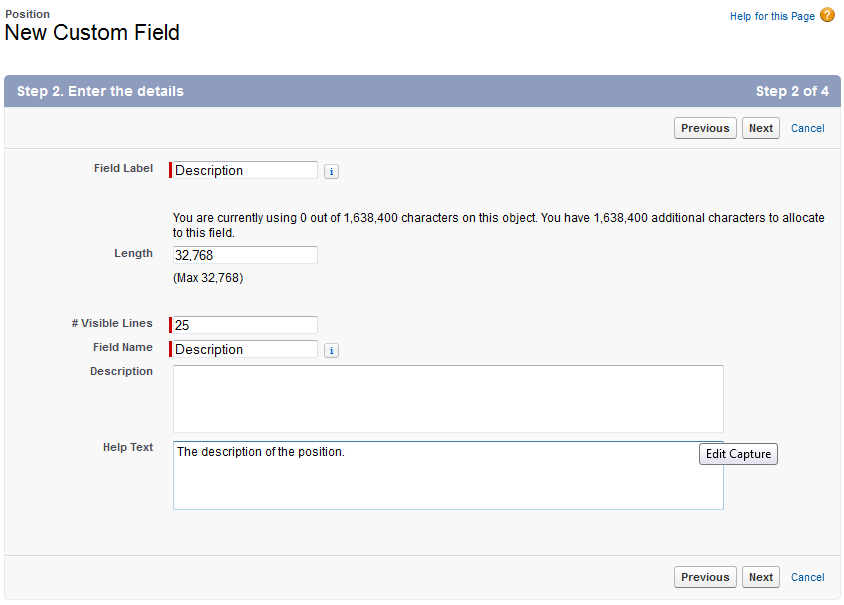
Task: Click inside the Description textarea
Action: [x=448, y=398]
